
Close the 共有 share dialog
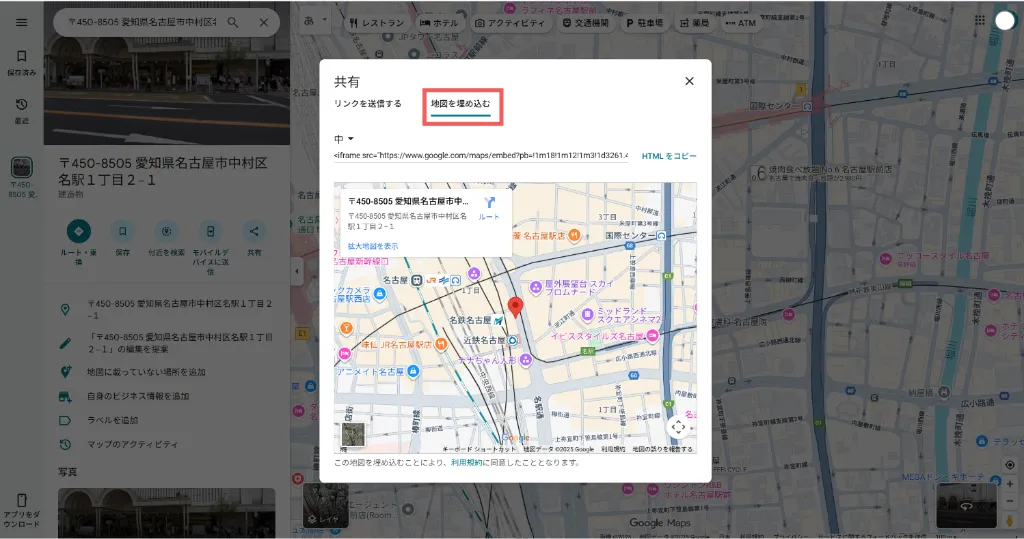(x=689, y=81)
